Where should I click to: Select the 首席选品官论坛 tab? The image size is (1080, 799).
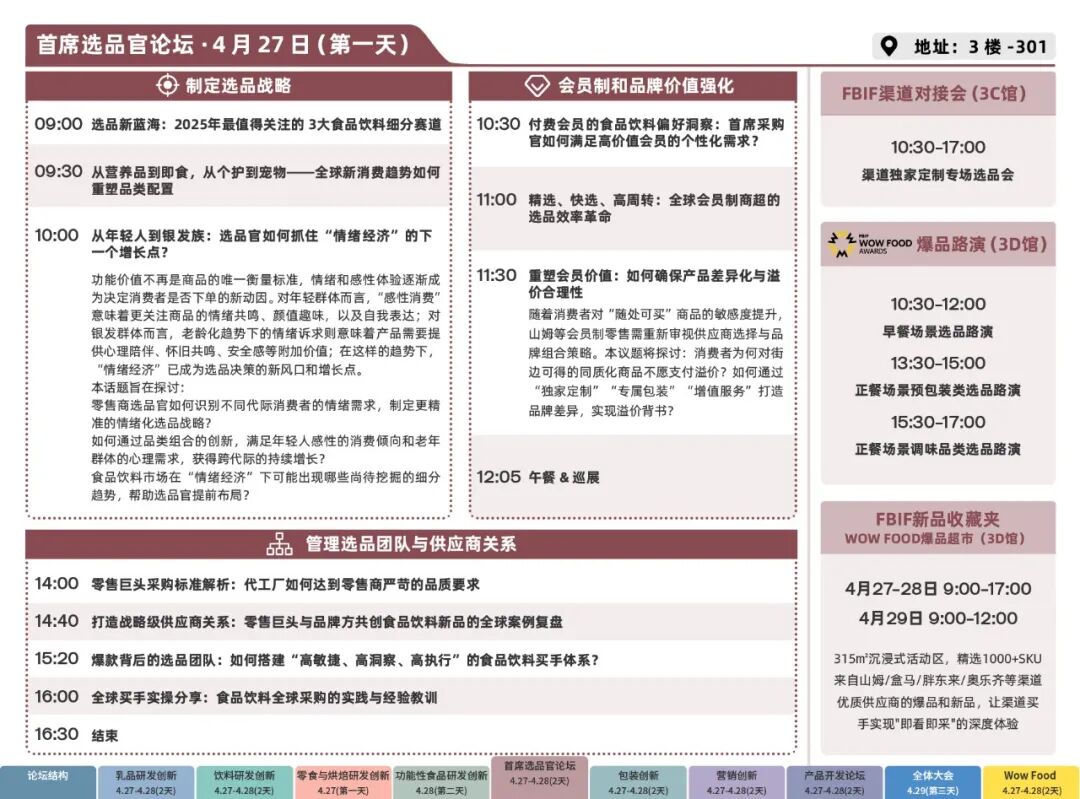(539, 776)
